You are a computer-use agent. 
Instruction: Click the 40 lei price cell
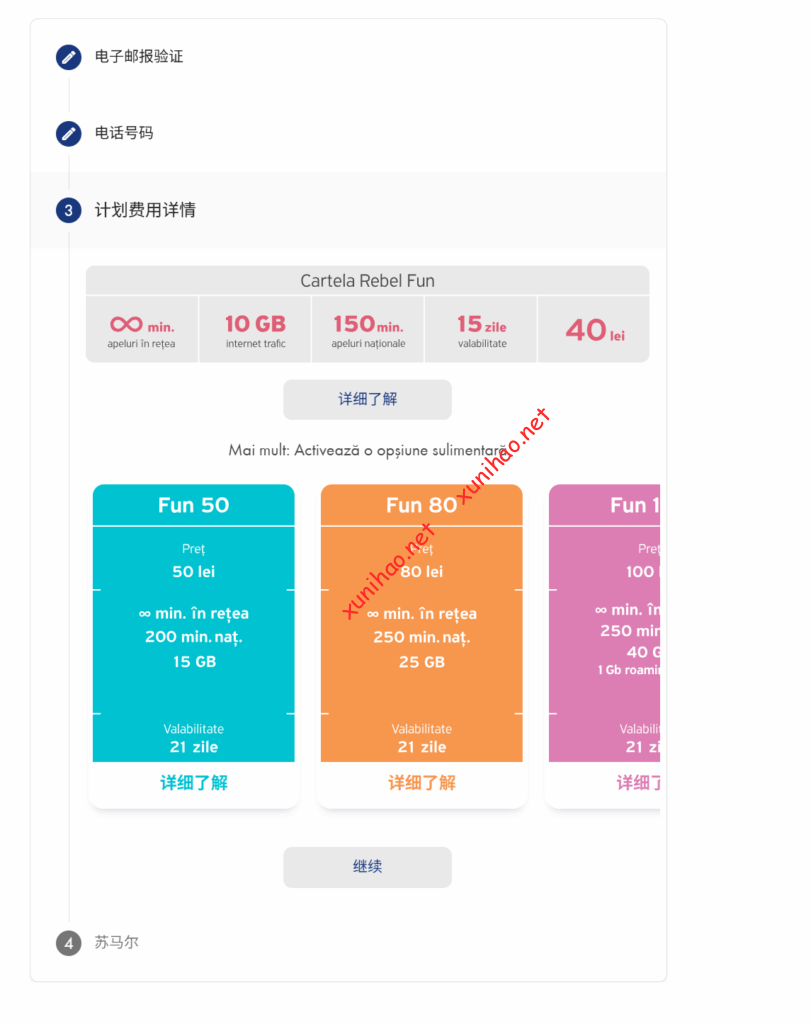click(x=594, y=330)
